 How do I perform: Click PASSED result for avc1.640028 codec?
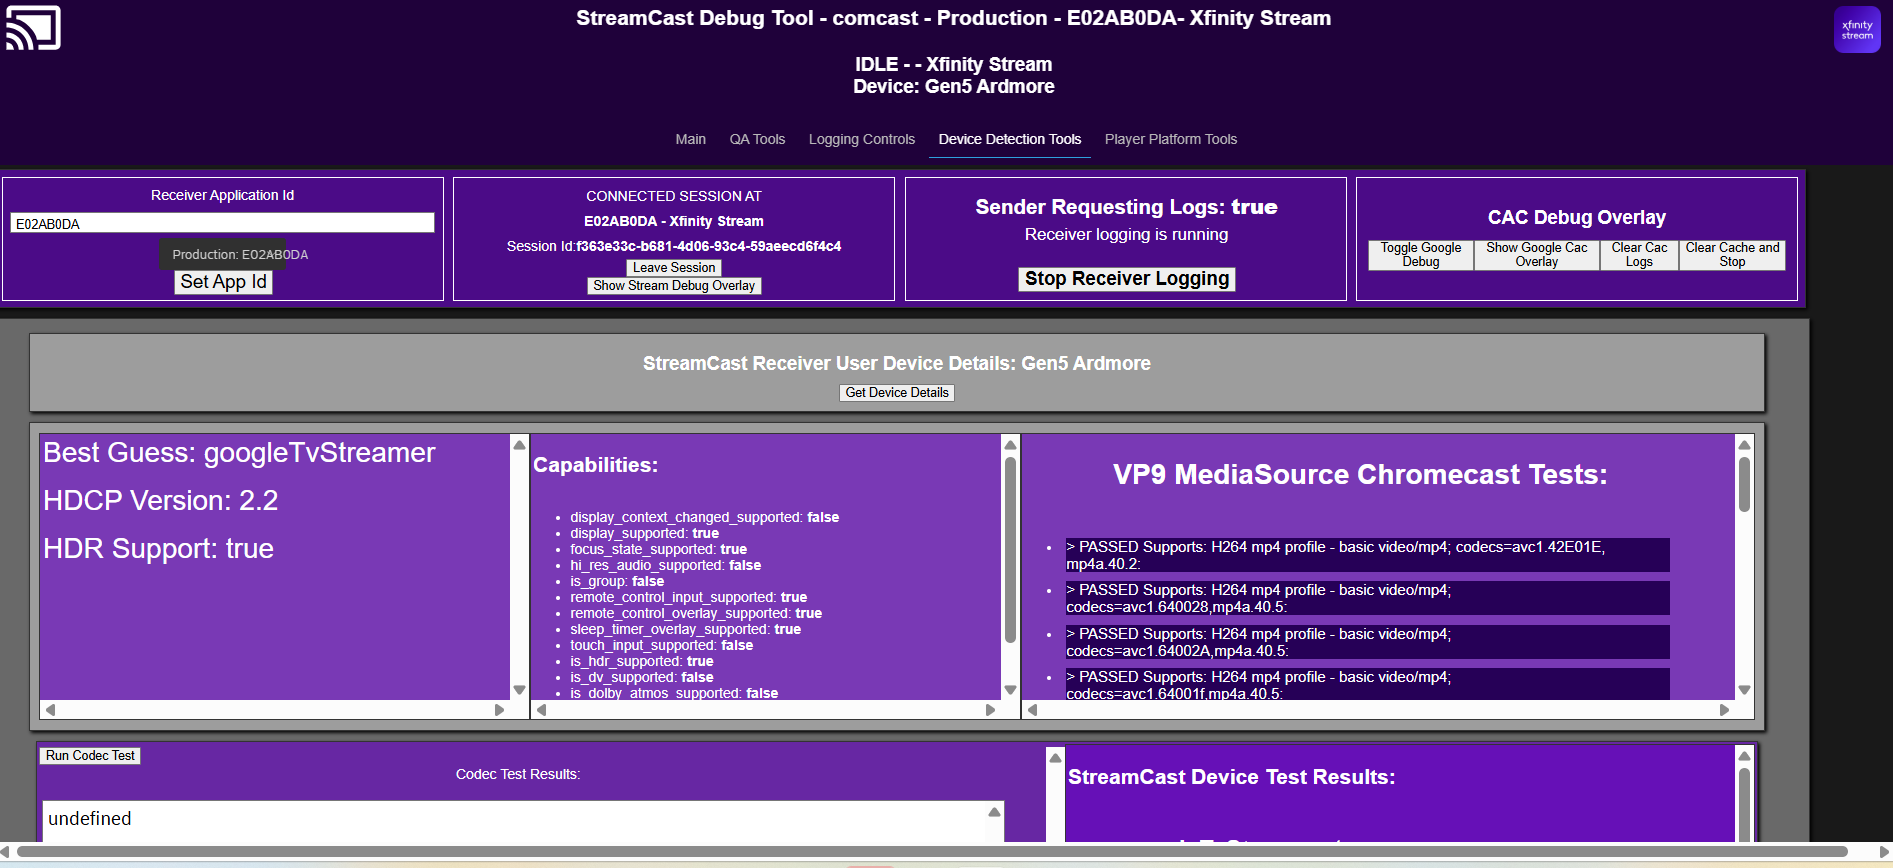tap(1367, 598)
